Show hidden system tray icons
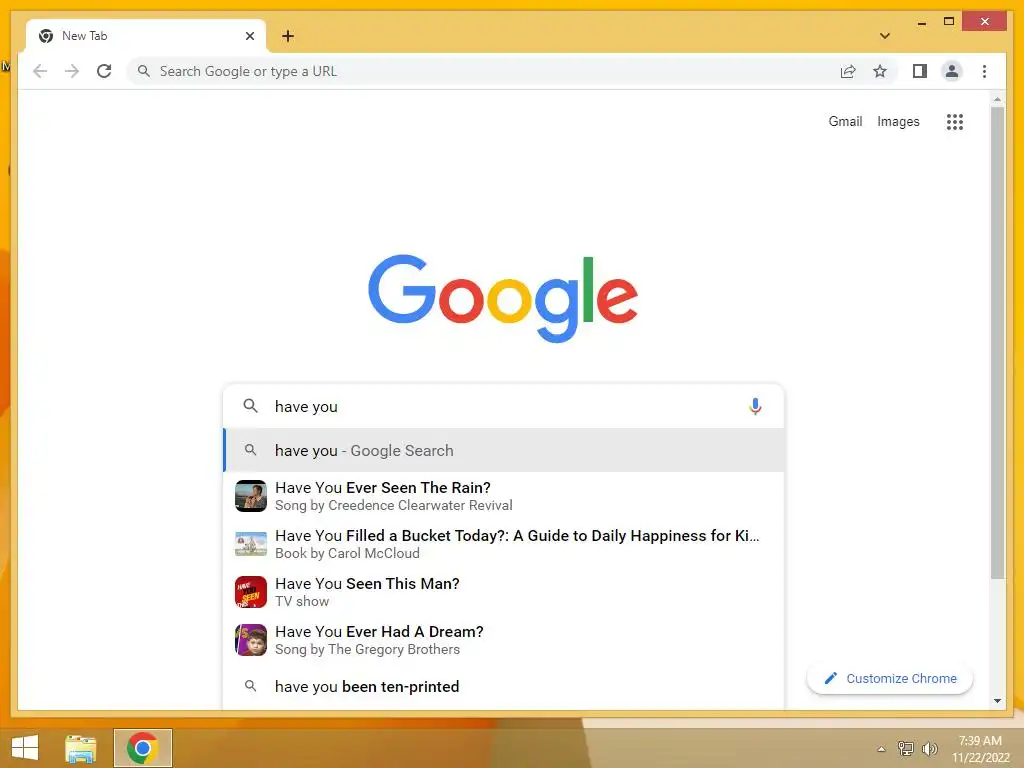This screenshot has height=768, width=1024. coord(881,749)
